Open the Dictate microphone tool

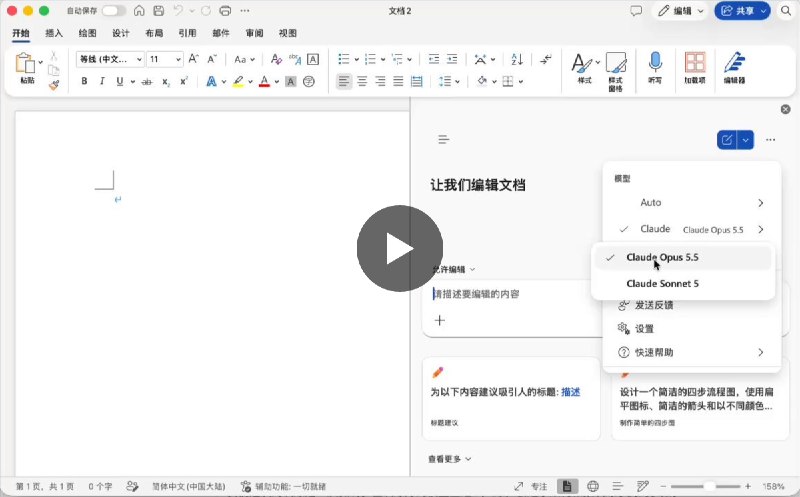coord(655,67)
